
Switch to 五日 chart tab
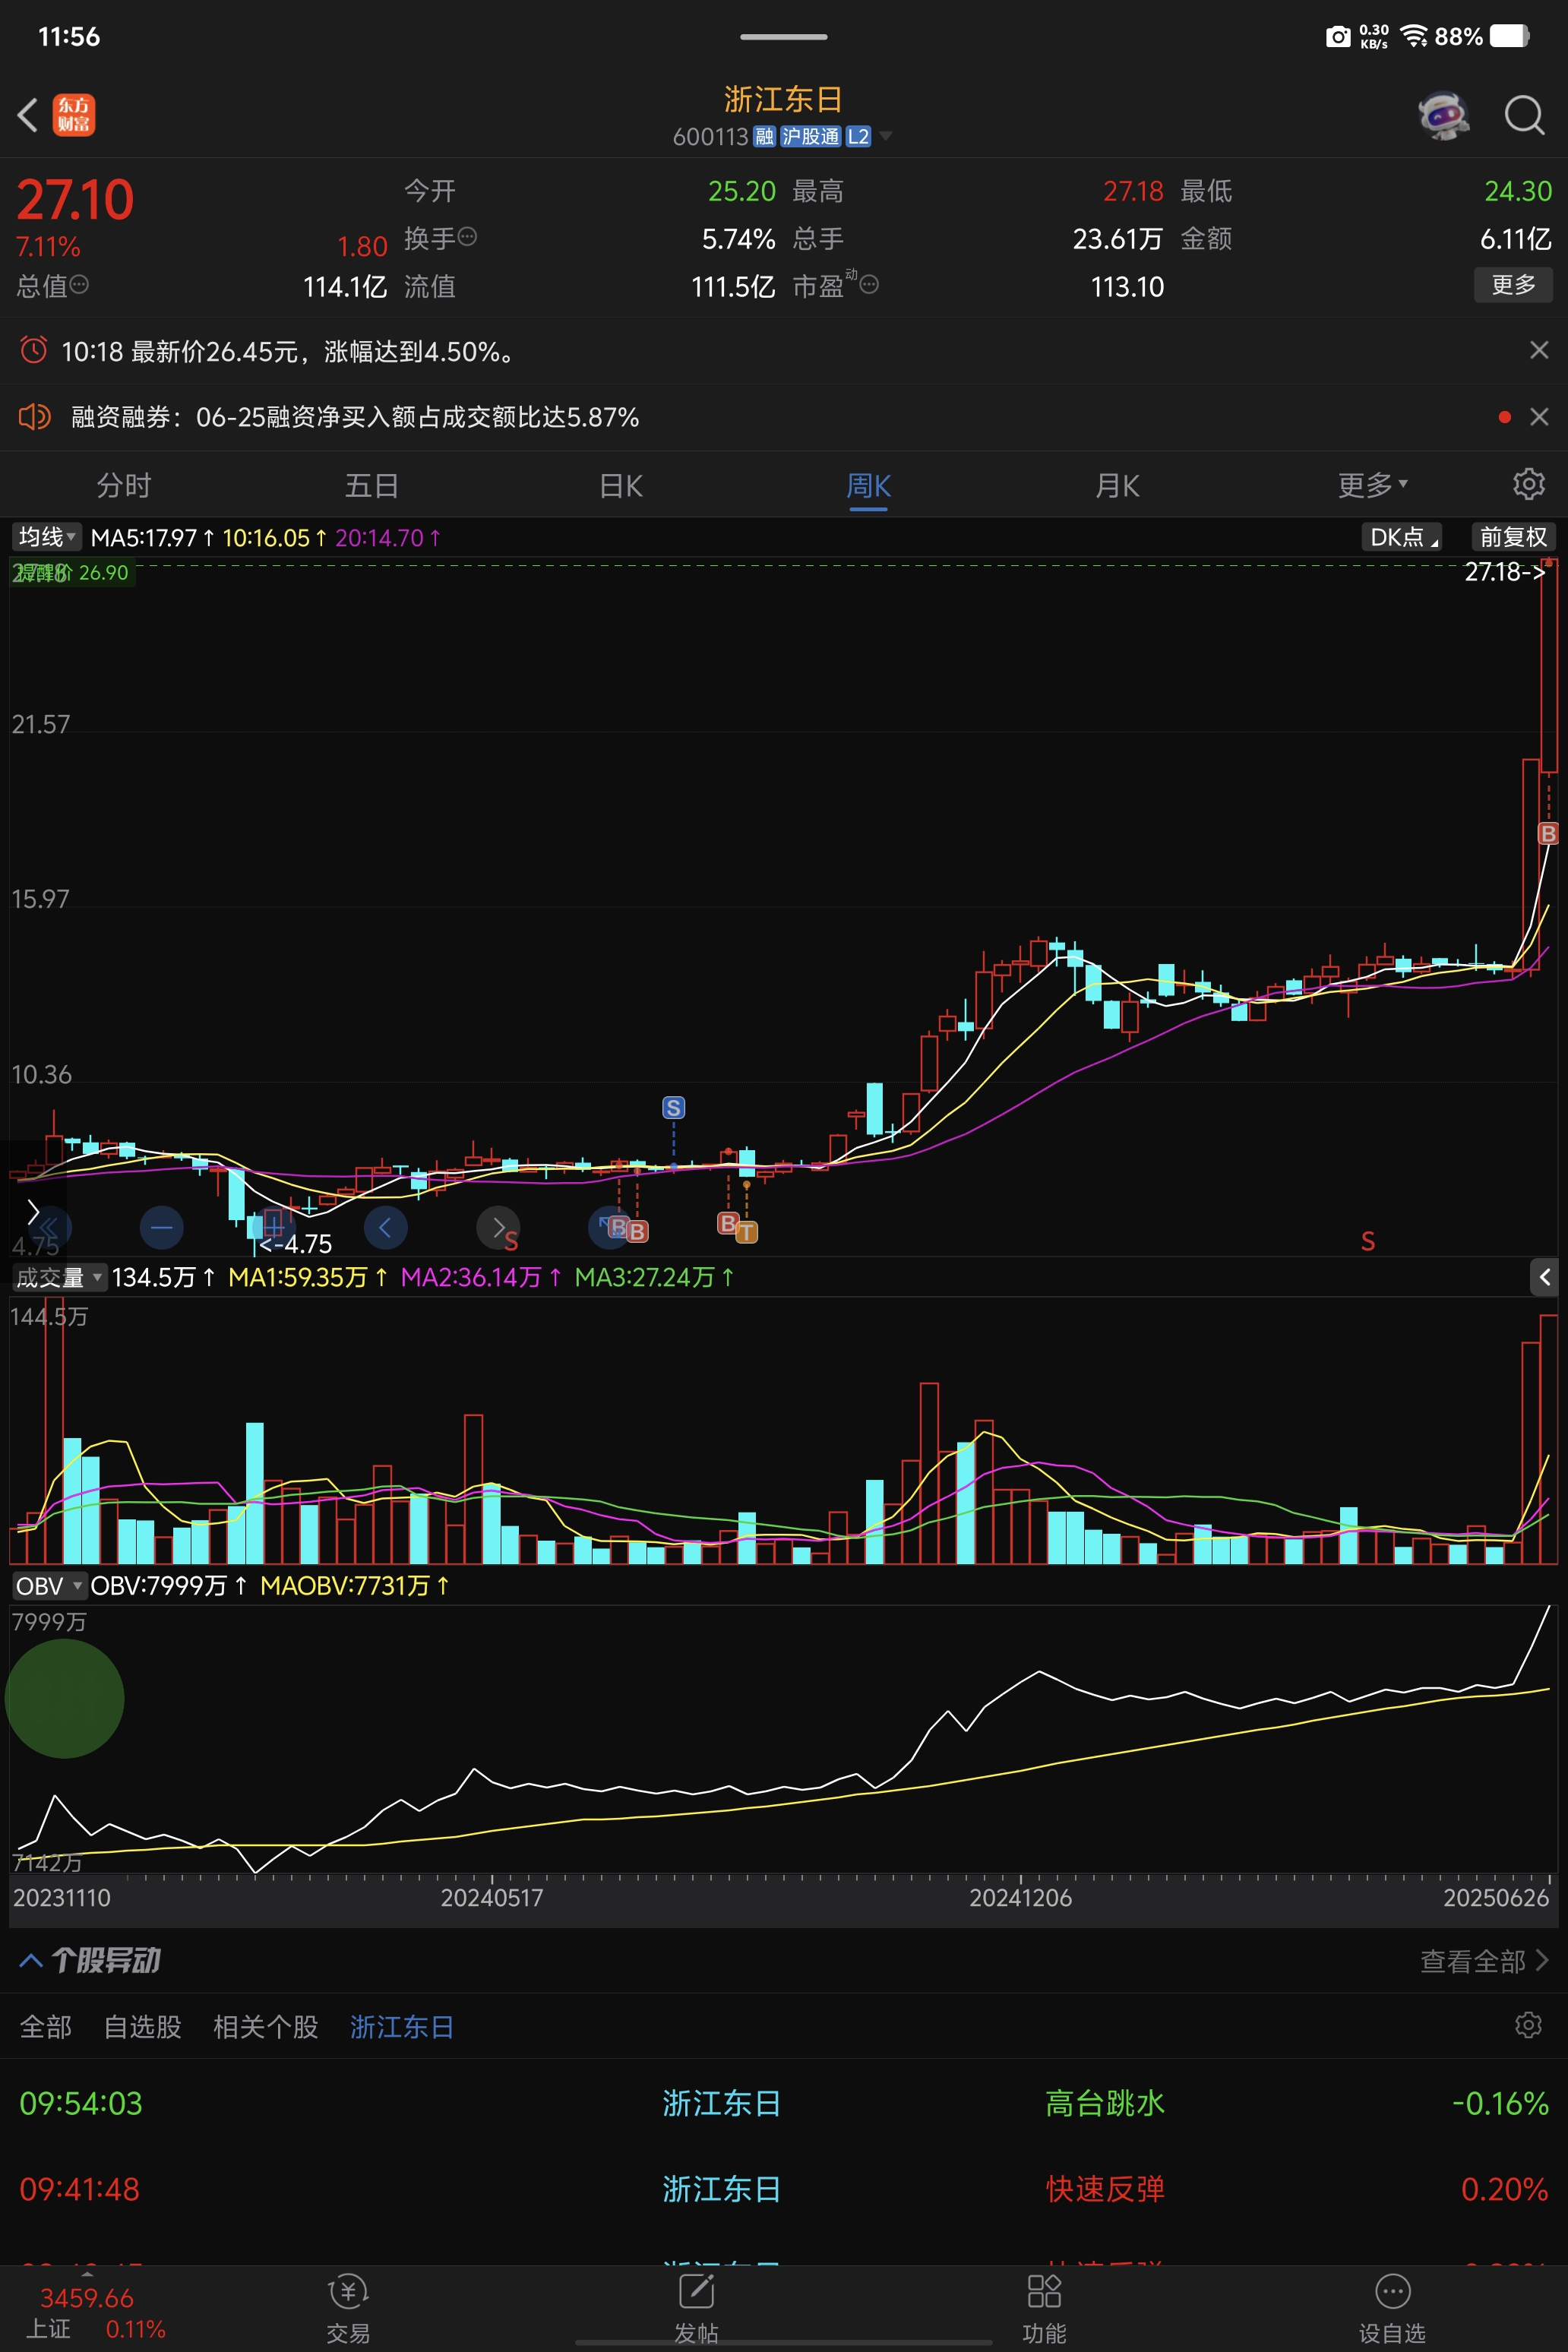[x=372, y=485]
